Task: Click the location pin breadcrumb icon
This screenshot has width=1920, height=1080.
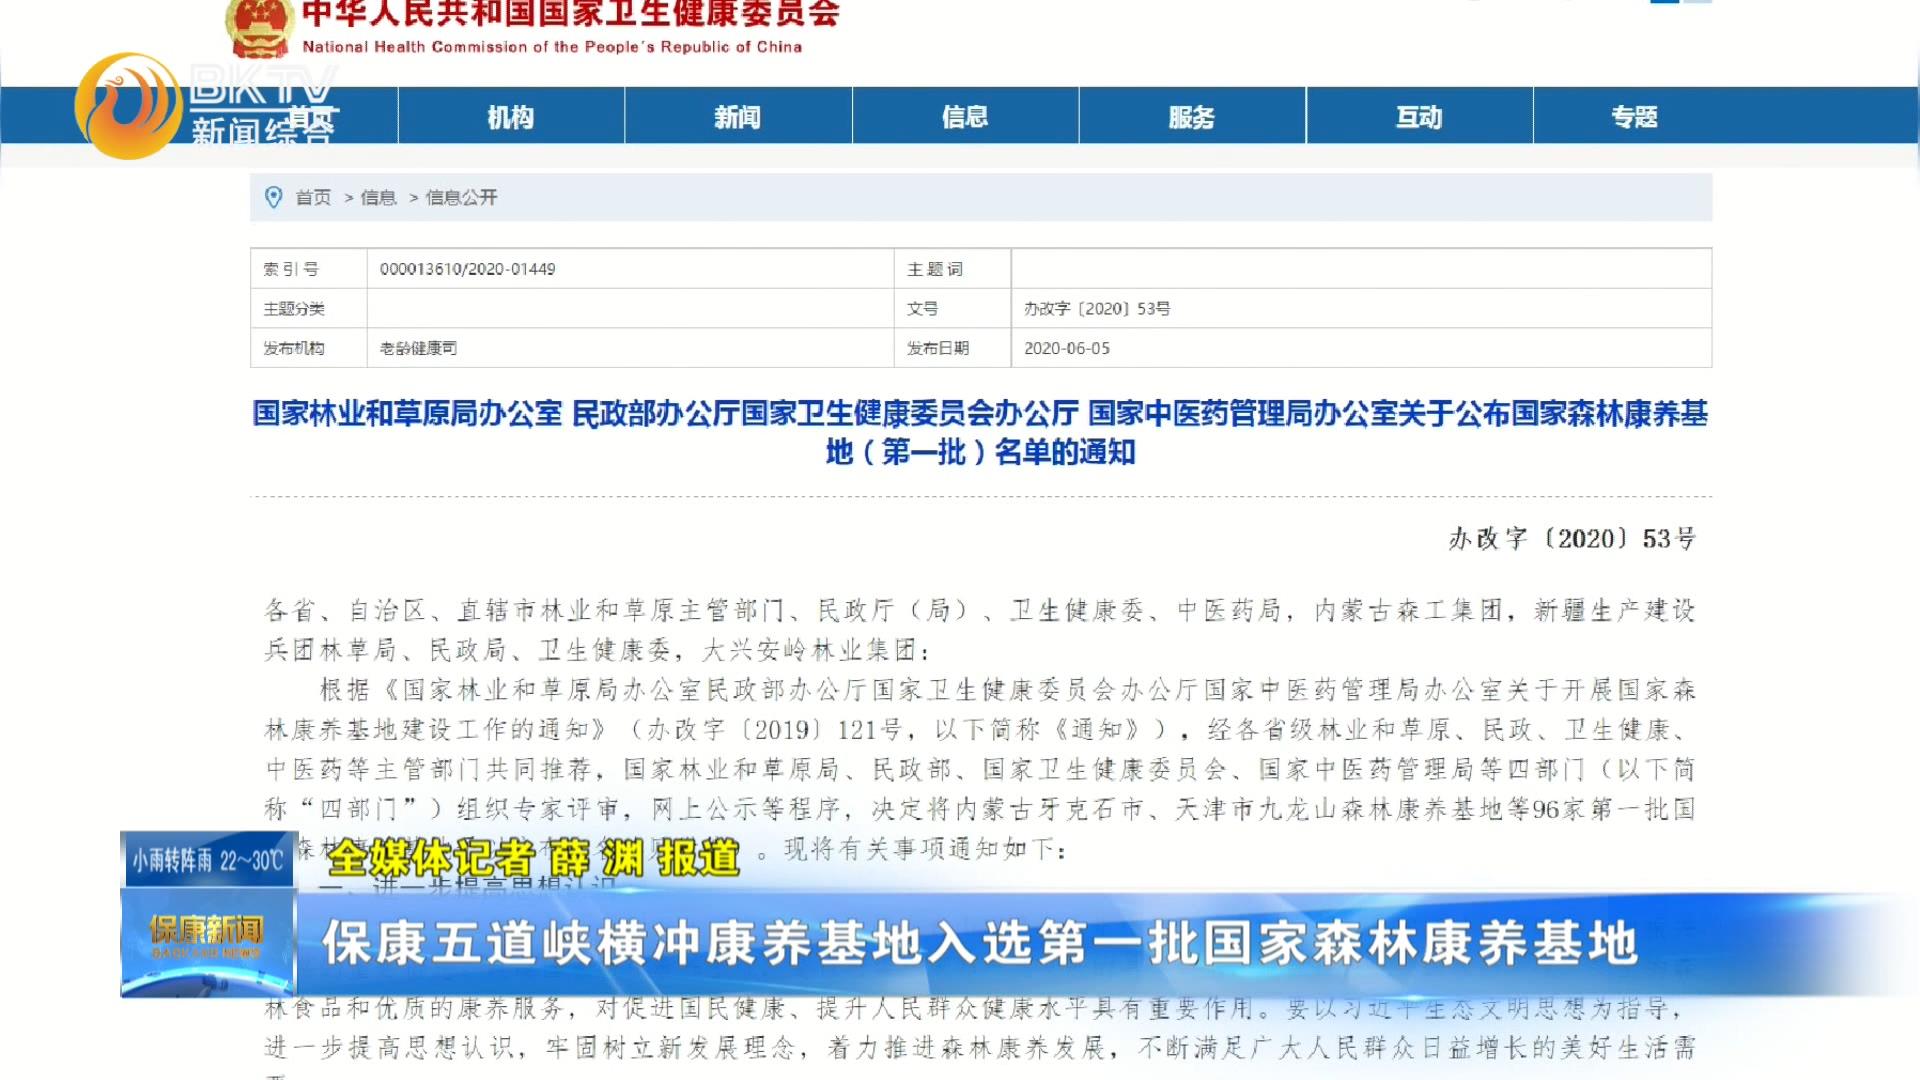Action: 273,197
